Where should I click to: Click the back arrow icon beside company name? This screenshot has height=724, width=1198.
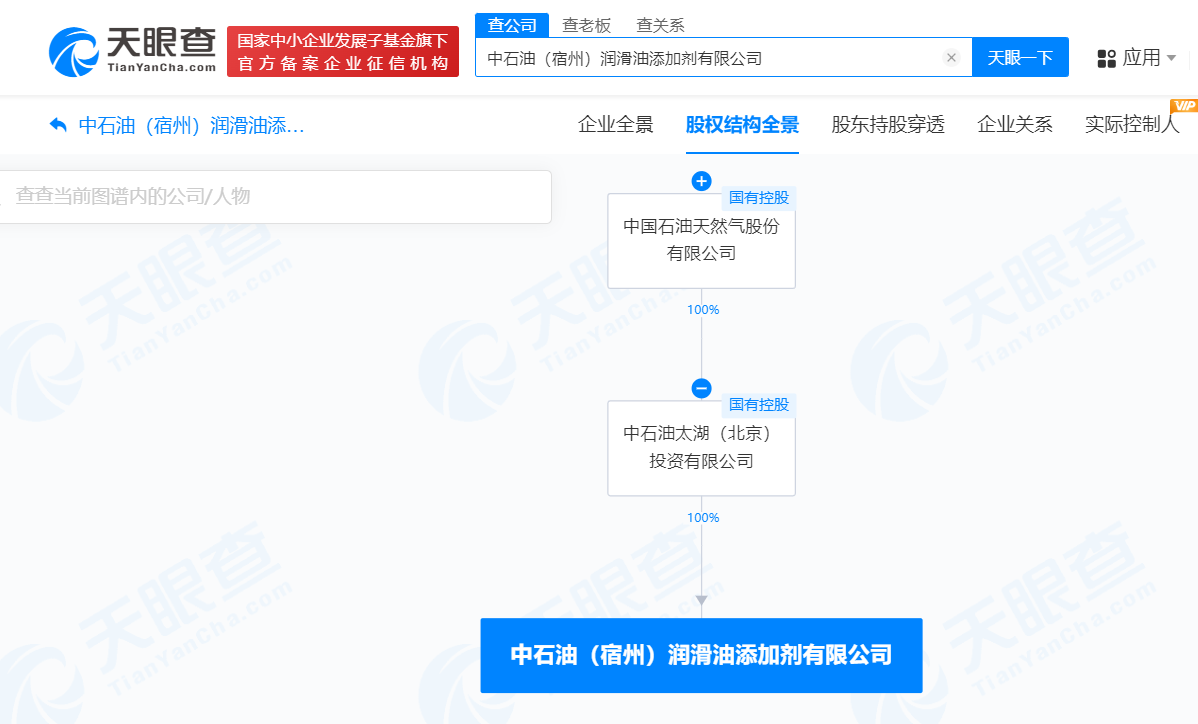58,124
